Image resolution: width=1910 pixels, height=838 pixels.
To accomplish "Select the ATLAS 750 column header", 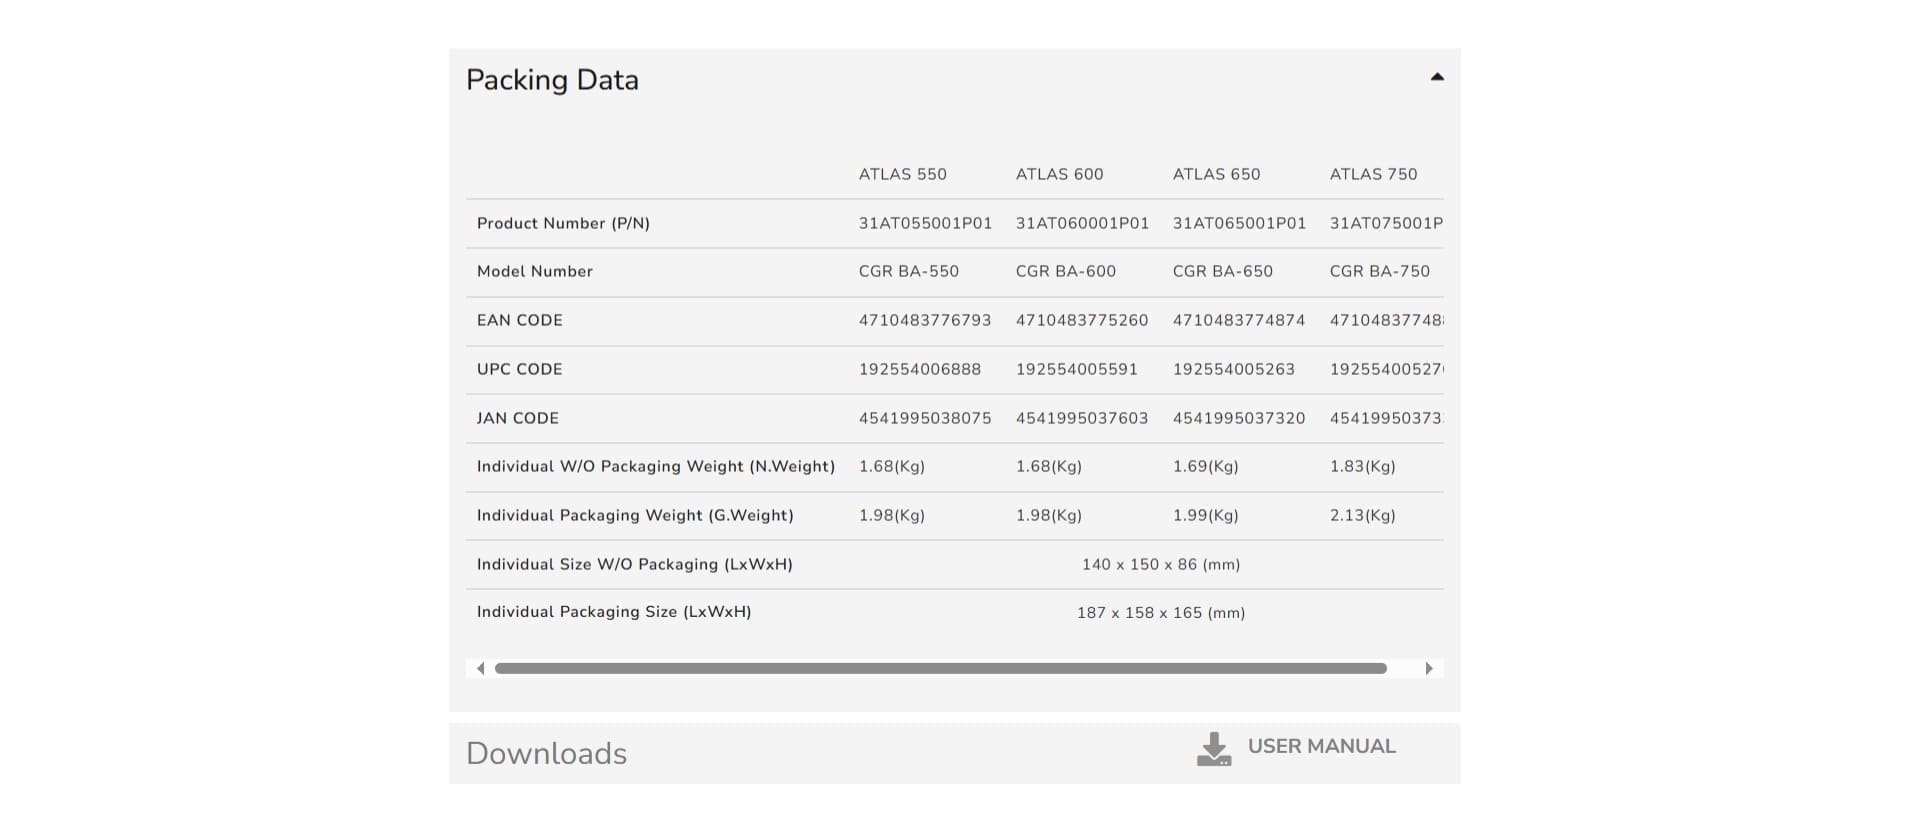I will [1373, 174].
